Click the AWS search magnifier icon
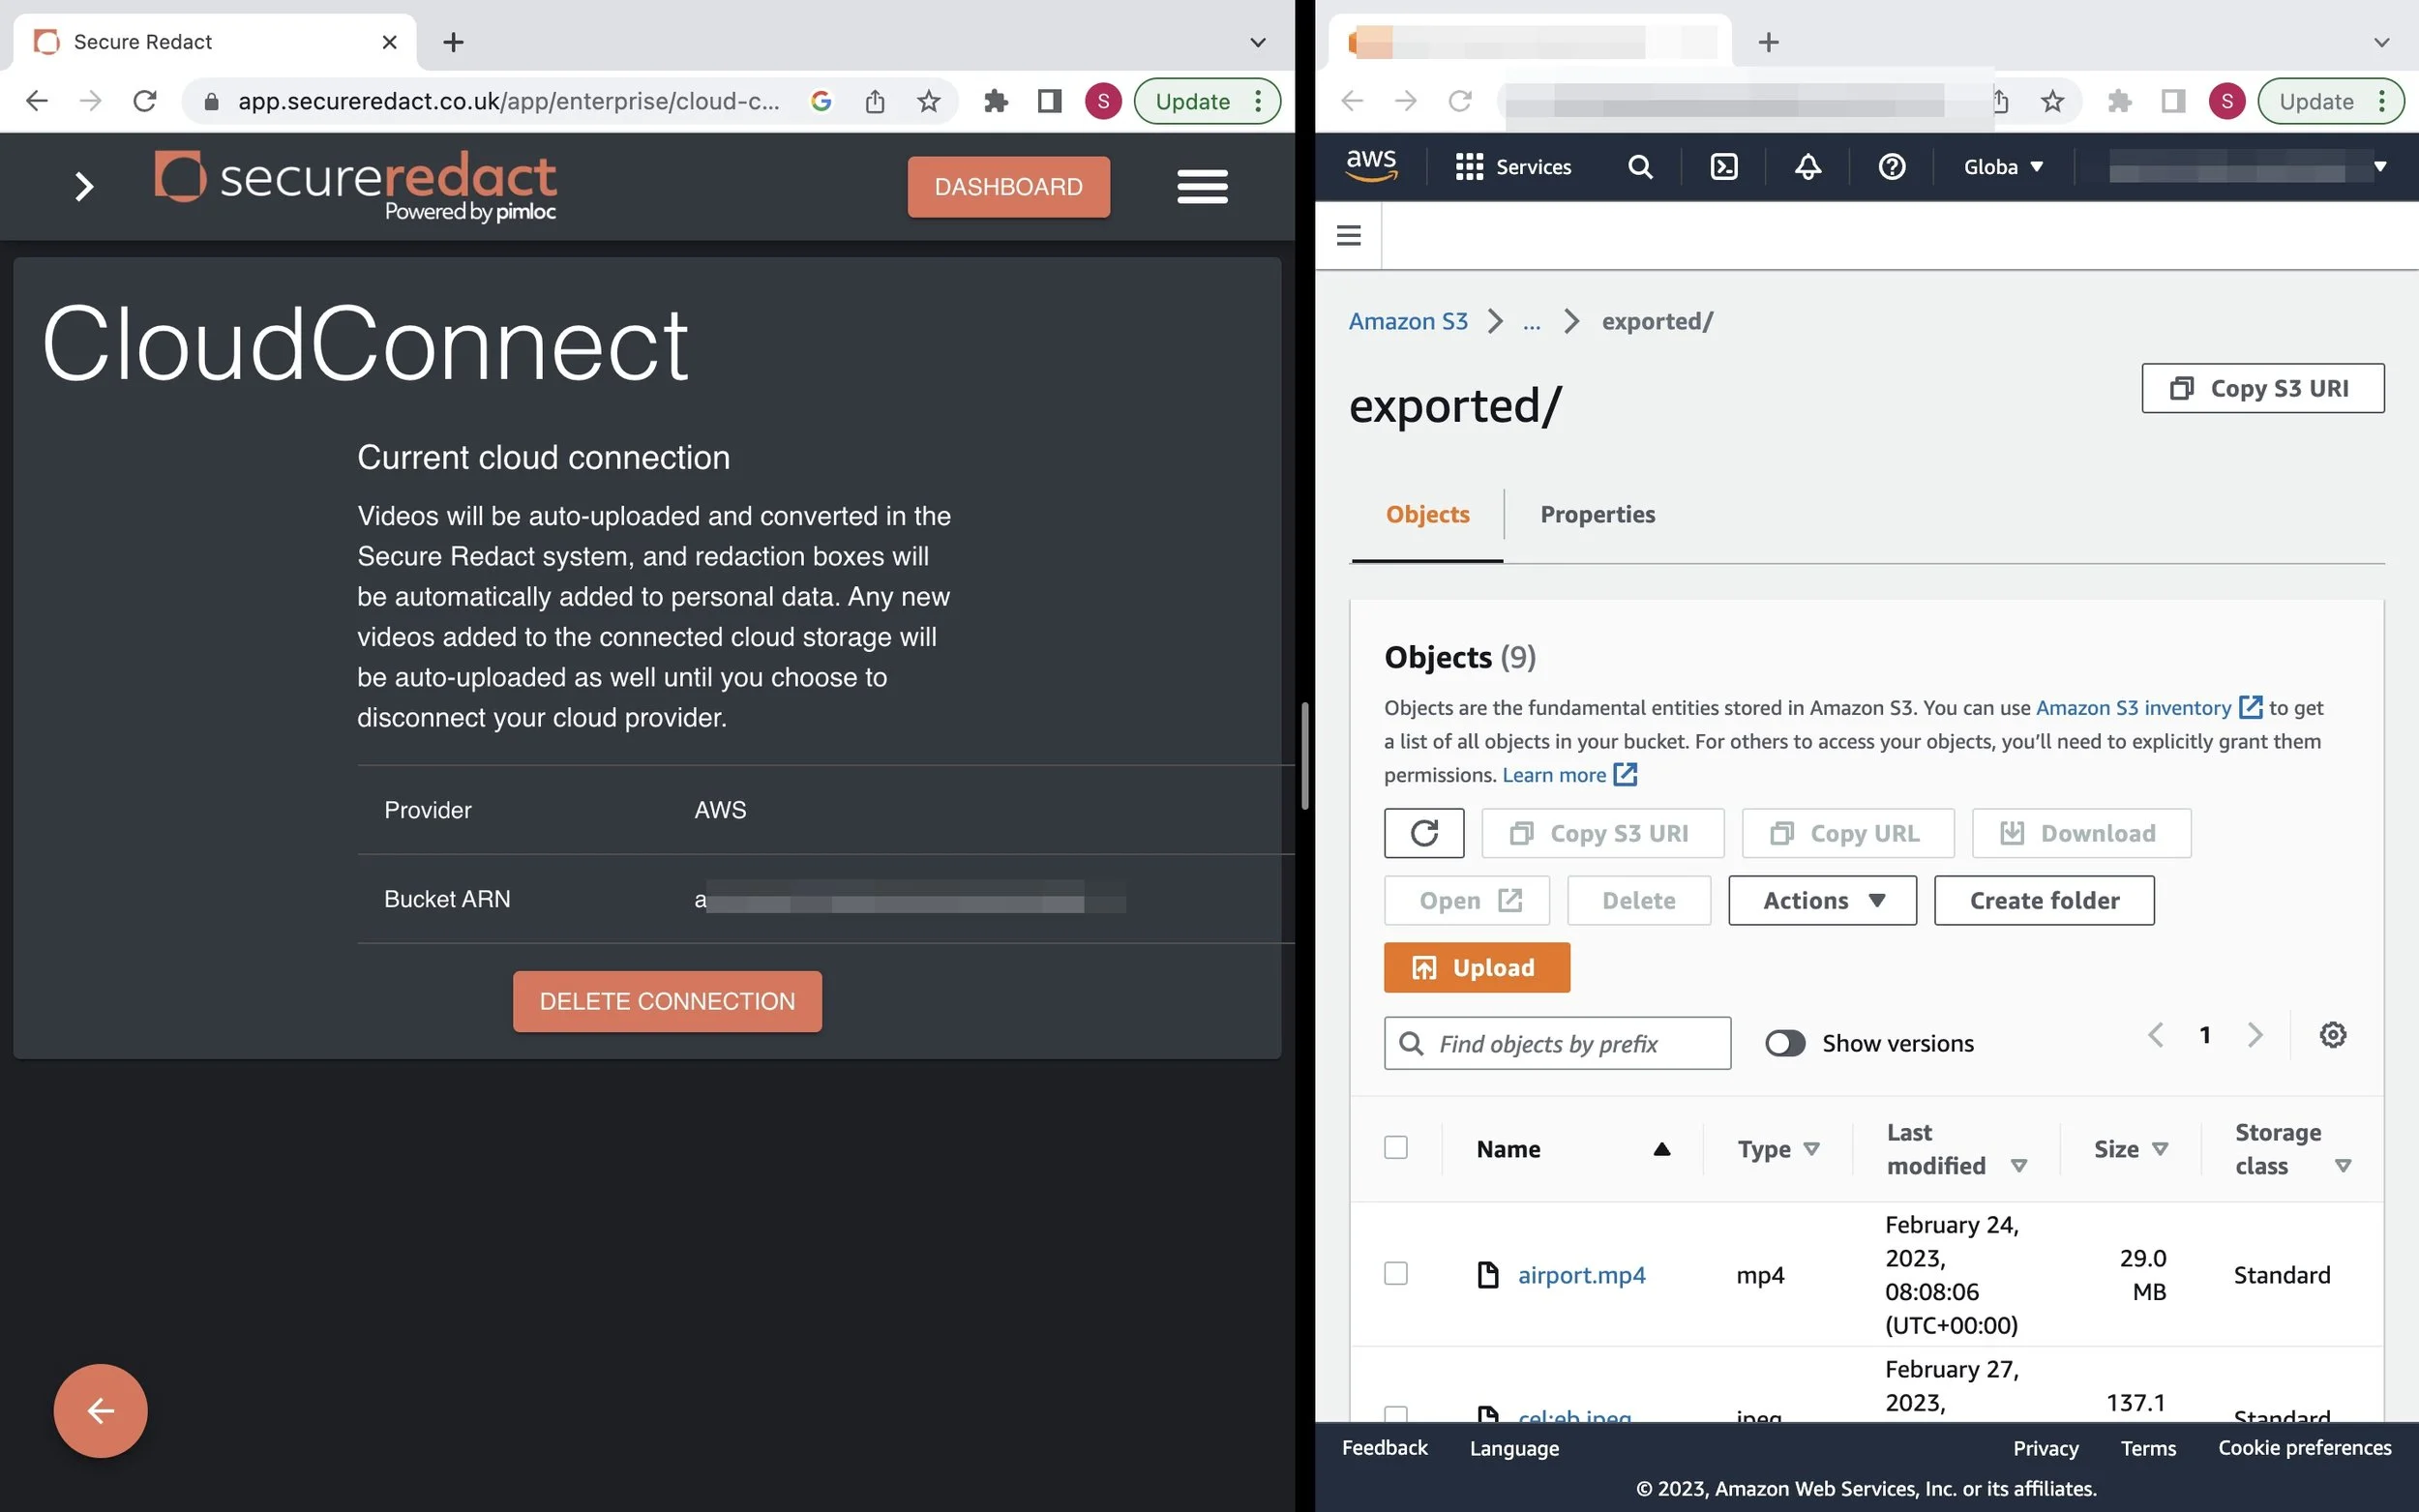Image resolution: width=2419 pixels, height=1512 pixels. pyautogui.click(x=1640, y=167)
